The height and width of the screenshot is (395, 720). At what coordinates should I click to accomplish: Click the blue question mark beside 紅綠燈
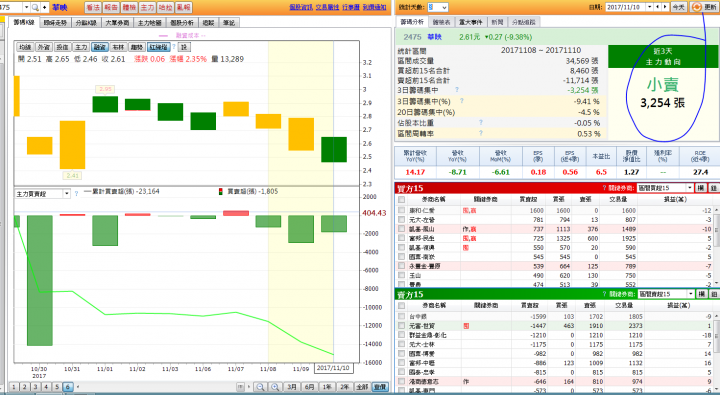click(x=174, y=47)
